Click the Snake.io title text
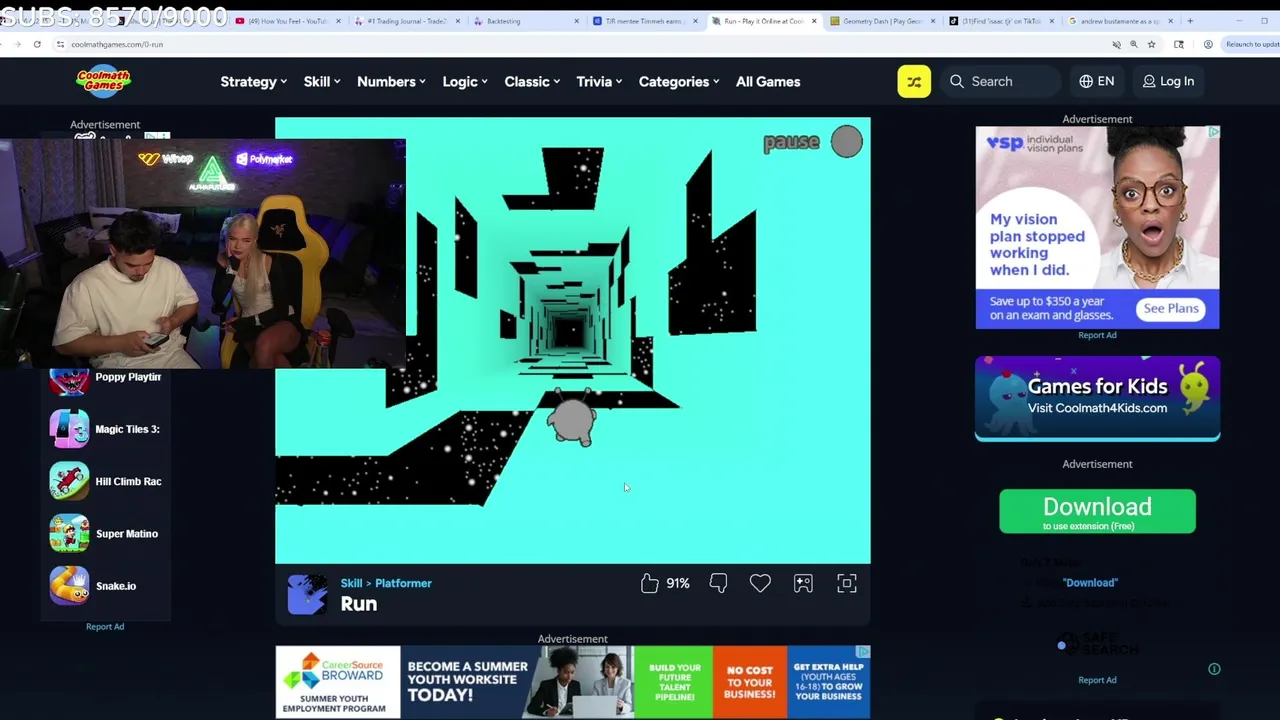The image size is (1280, 720). click(116, 586)
